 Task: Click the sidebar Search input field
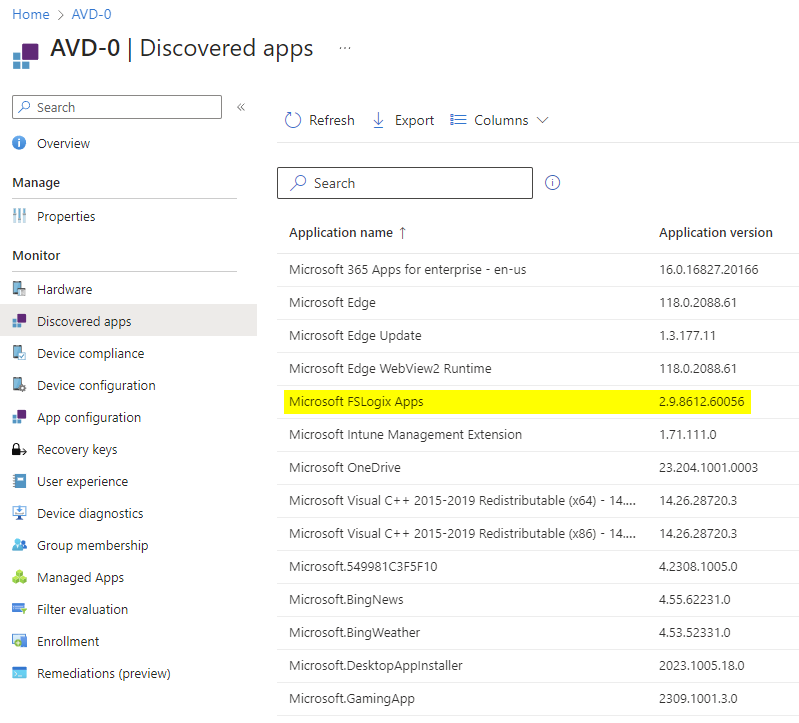coord(117,107)
